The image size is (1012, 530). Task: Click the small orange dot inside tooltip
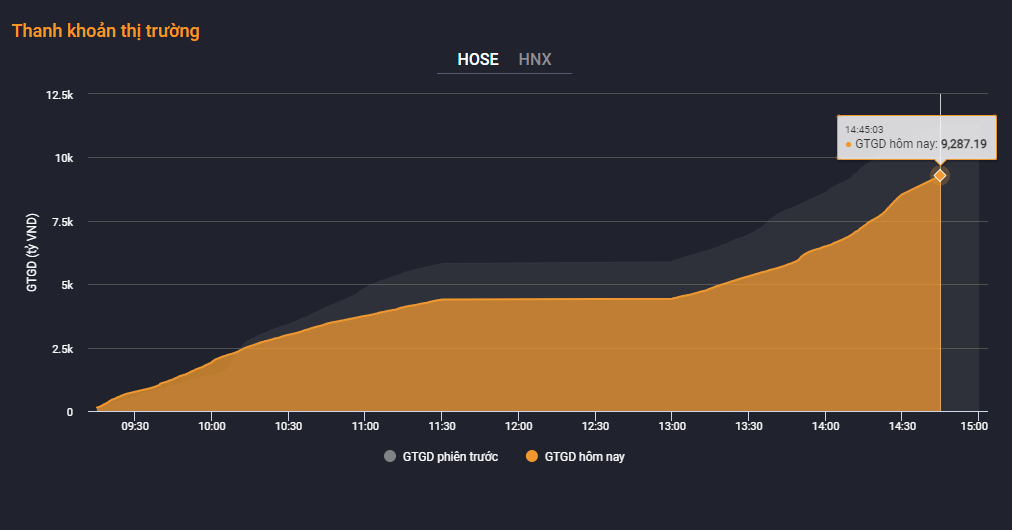tap(849, 145)
